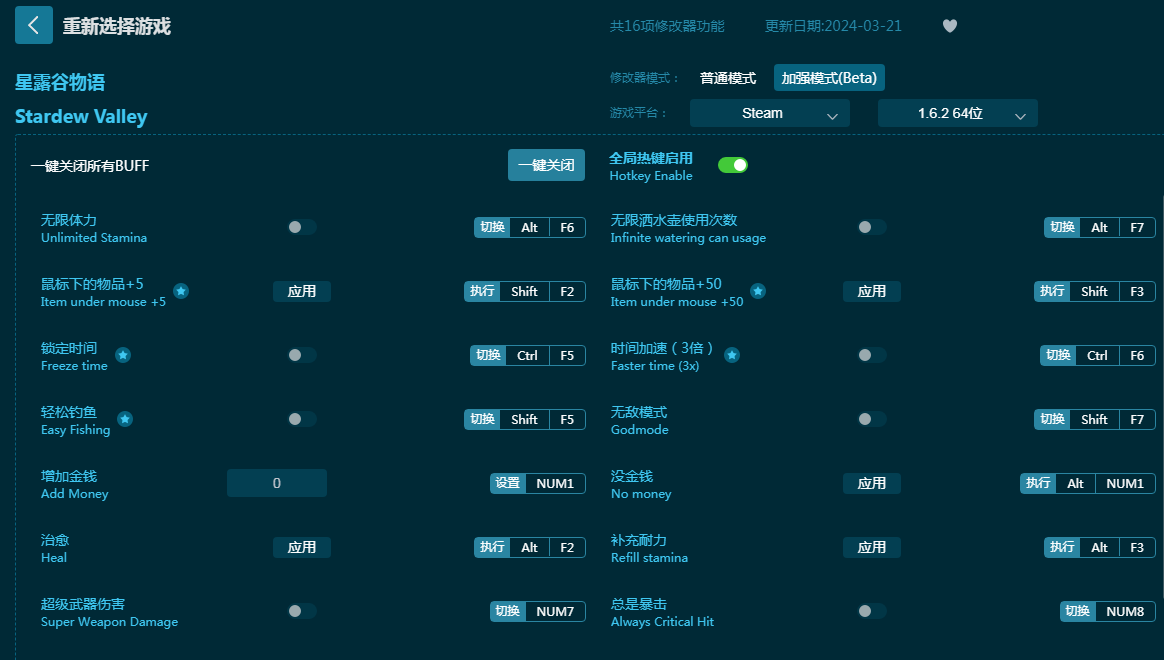Select 加强模式(Beta) mode tab
The height and width of the screenshot is (660, 1164).
[829, 78]
